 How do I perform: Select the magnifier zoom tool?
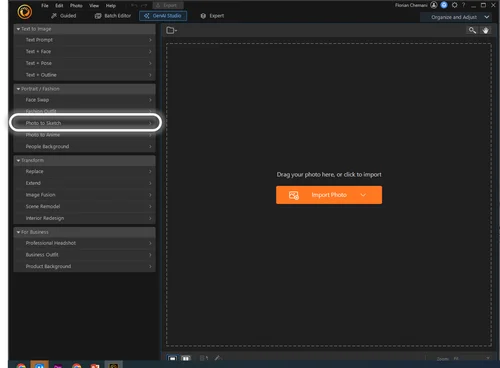(472, 30)
